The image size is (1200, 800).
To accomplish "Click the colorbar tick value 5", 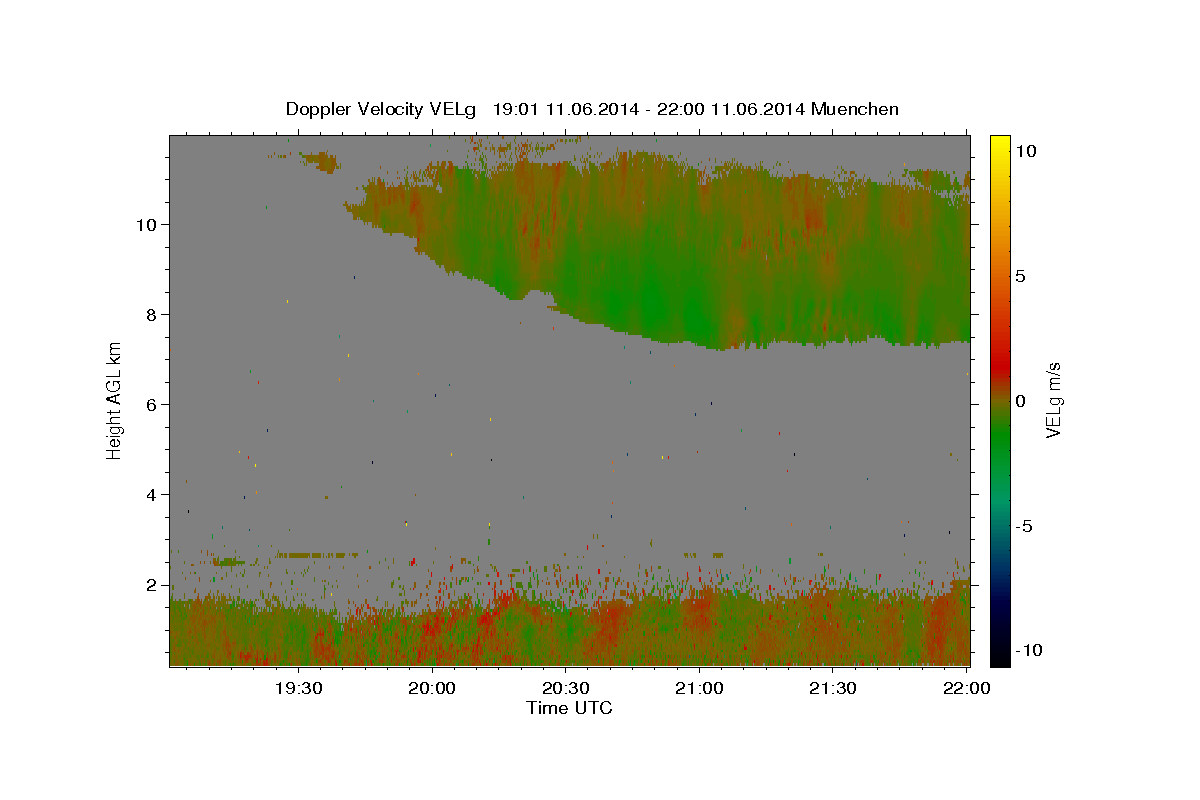I will pos(1020,276).
